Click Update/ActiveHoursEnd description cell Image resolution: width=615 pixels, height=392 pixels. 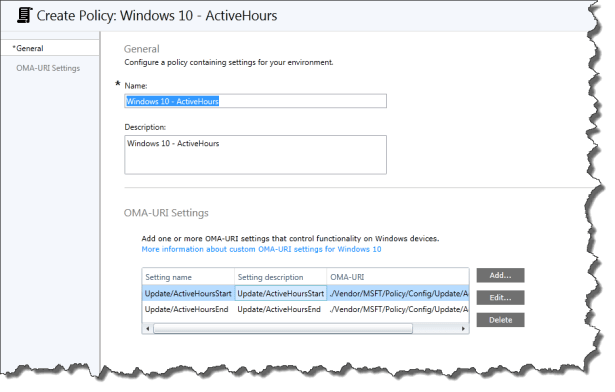pos(280,310)
